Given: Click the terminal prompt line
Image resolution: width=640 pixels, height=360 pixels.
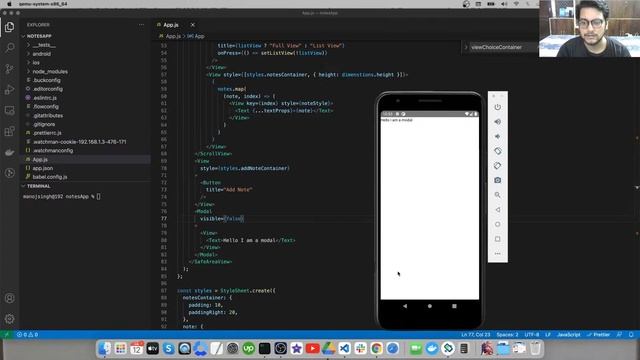Looking at the screenshot, I should point(61,197).
